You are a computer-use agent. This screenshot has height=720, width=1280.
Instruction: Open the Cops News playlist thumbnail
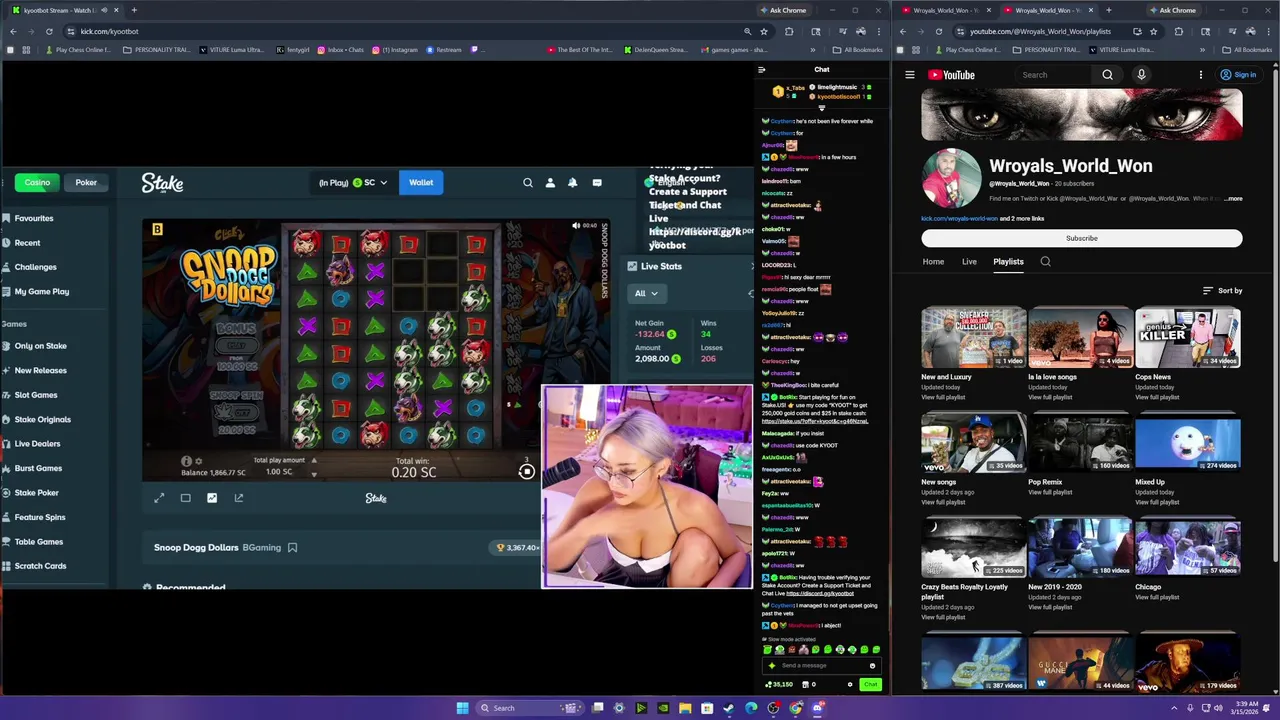click(x=1188, y=338)
